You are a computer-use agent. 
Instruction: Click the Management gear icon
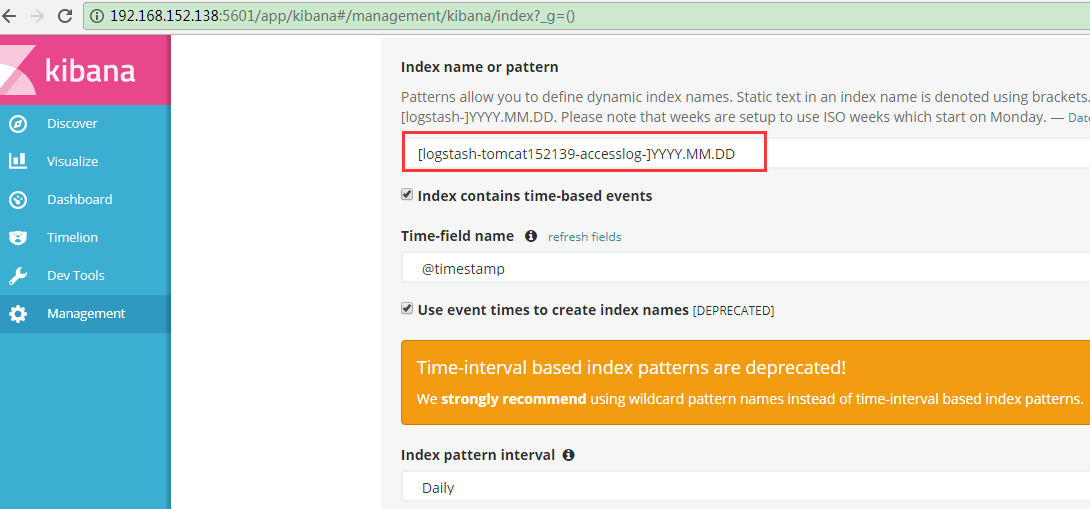18,314
